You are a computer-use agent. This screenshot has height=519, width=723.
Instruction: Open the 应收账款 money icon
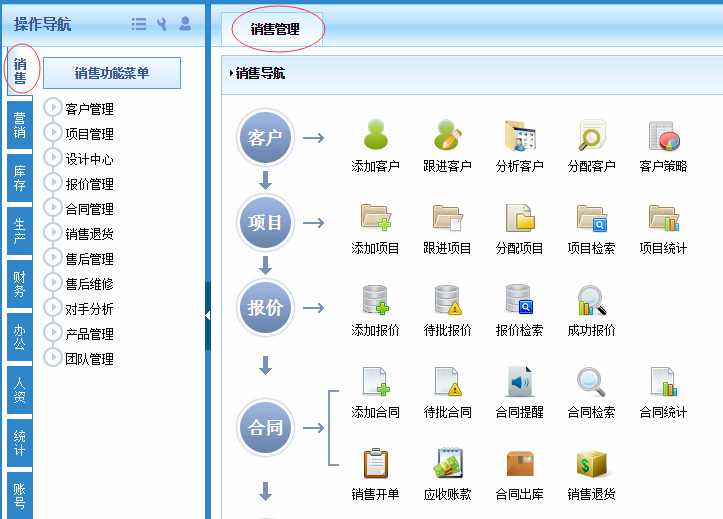tap(447, 463)
